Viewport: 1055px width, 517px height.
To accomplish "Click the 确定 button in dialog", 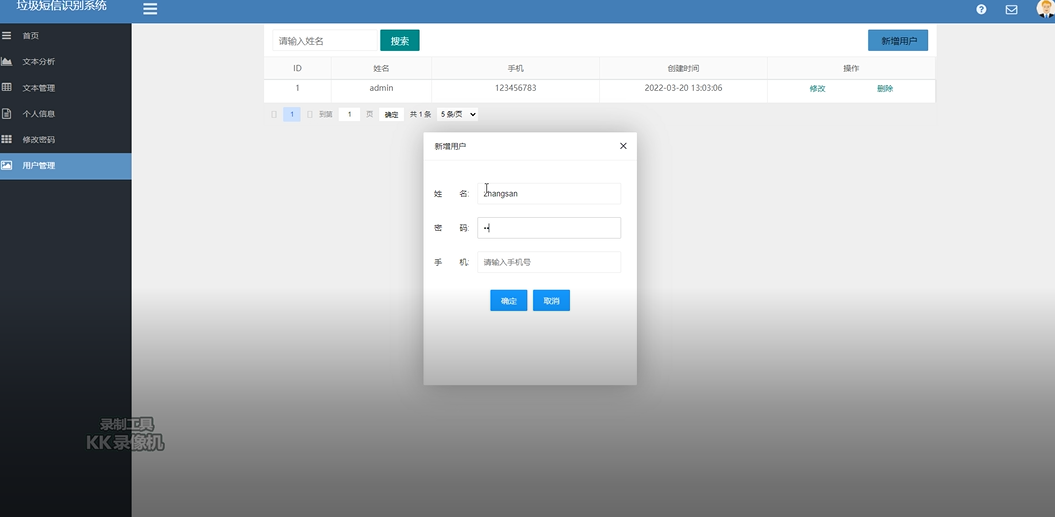I will (509, 300).
